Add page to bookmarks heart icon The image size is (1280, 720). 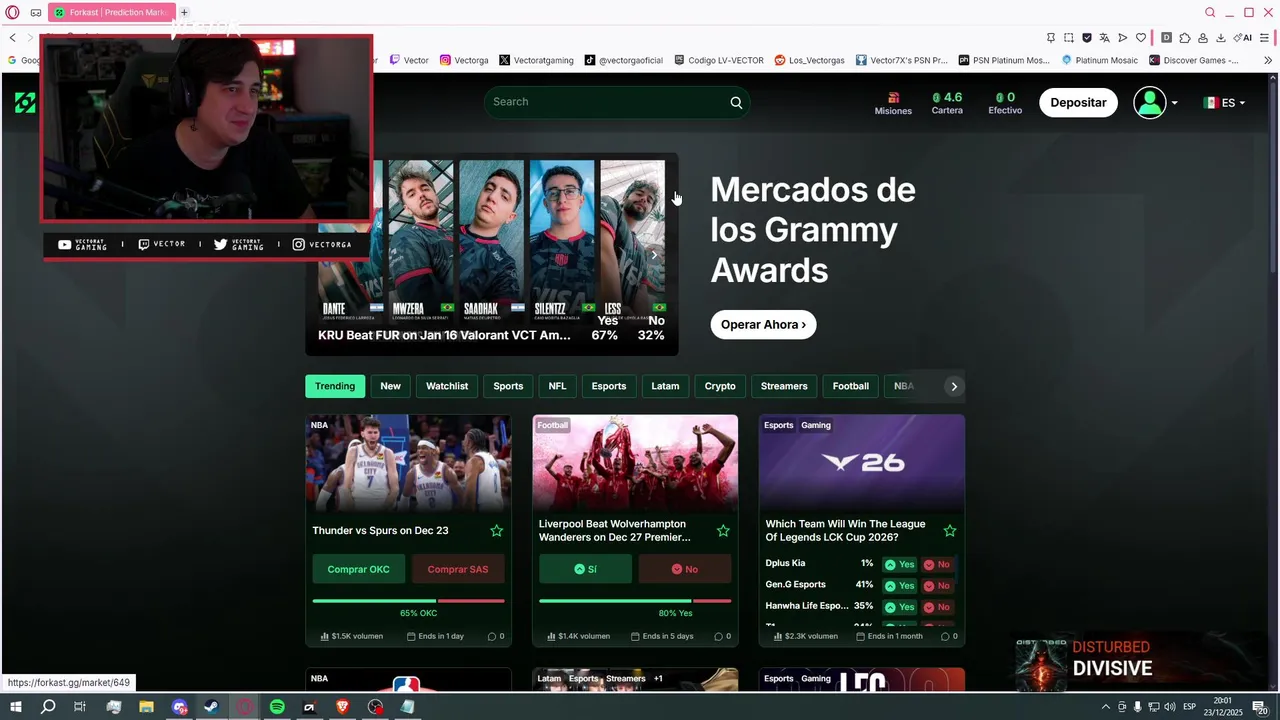click(x=1140, y=38)
